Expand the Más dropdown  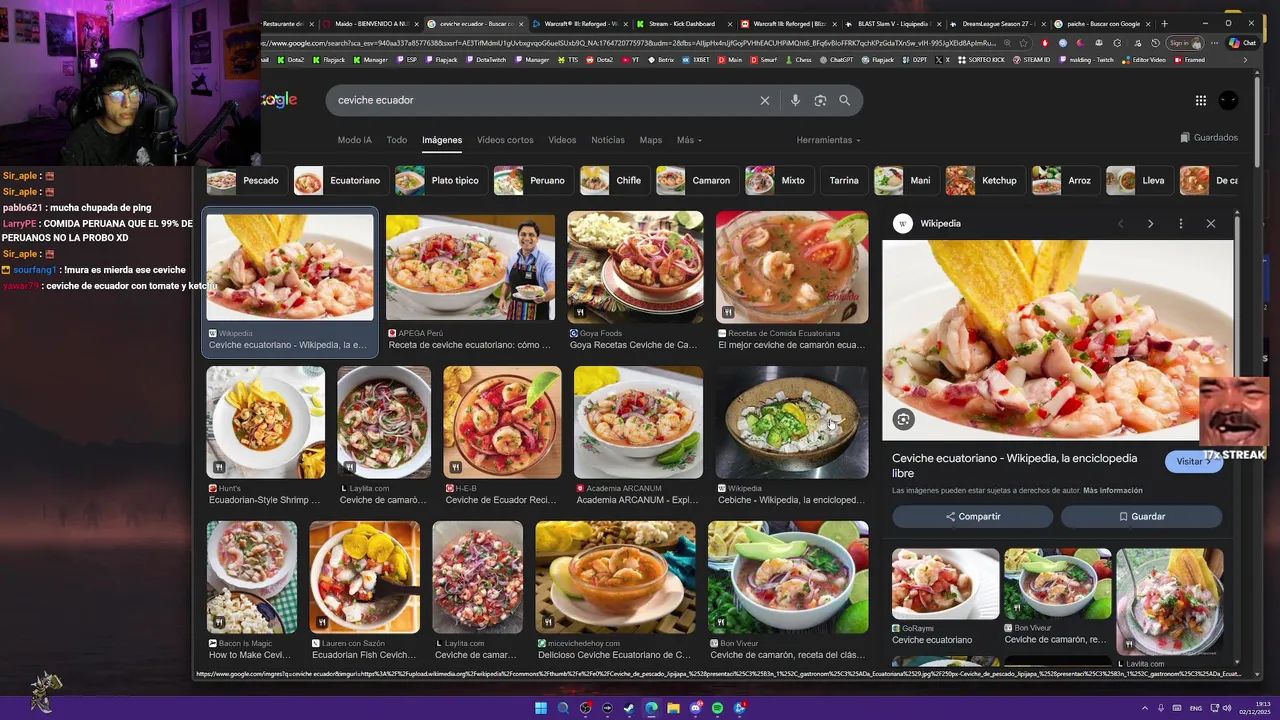[689, 140]
